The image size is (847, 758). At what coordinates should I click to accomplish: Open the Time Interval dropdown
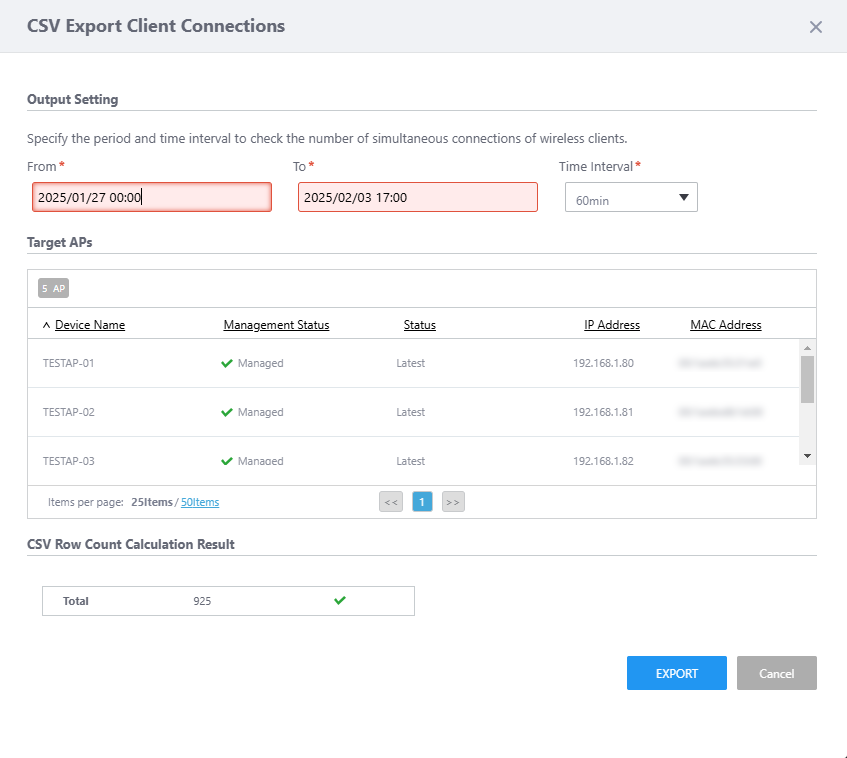click(x=630, y=198)
